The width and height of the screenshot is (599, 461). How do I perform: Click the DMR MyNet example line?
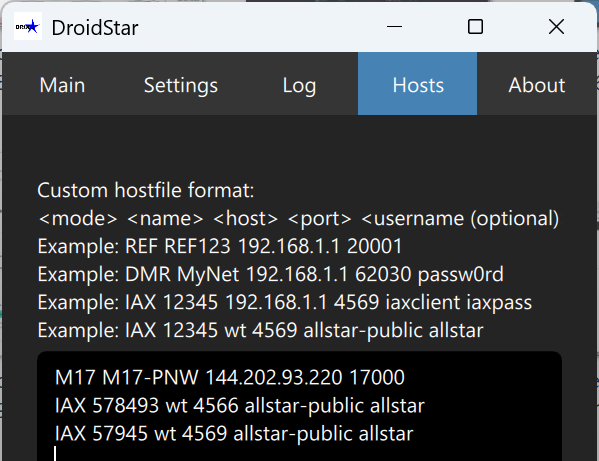pos(270,274)
